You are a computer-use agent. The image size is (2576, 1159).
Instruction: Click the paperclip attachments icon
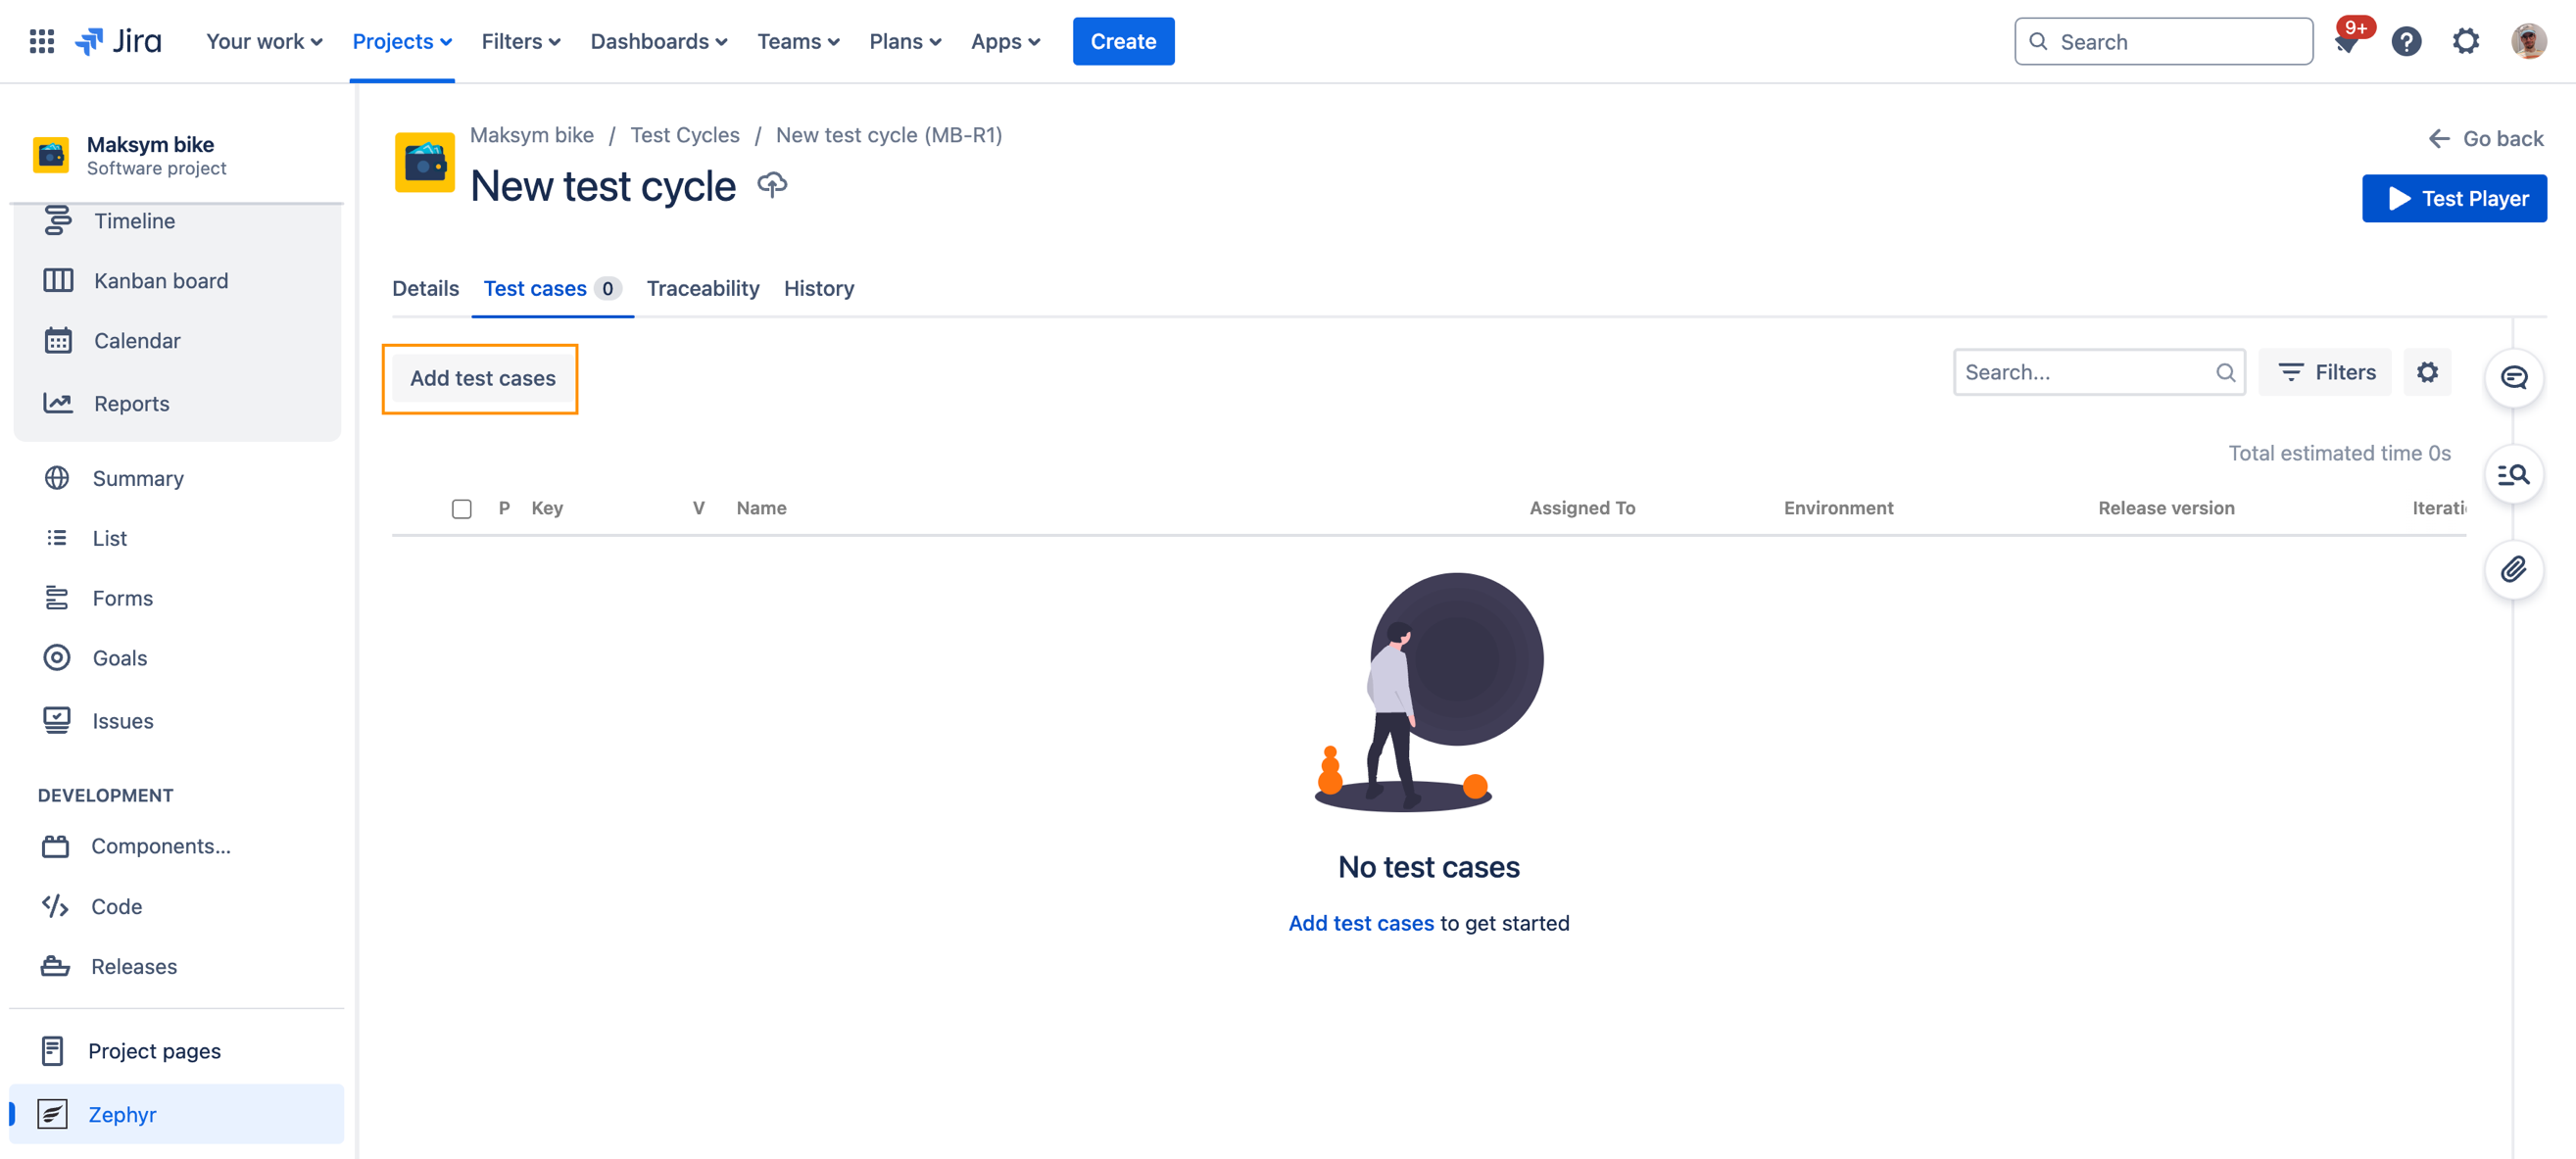click(2513, 570)
